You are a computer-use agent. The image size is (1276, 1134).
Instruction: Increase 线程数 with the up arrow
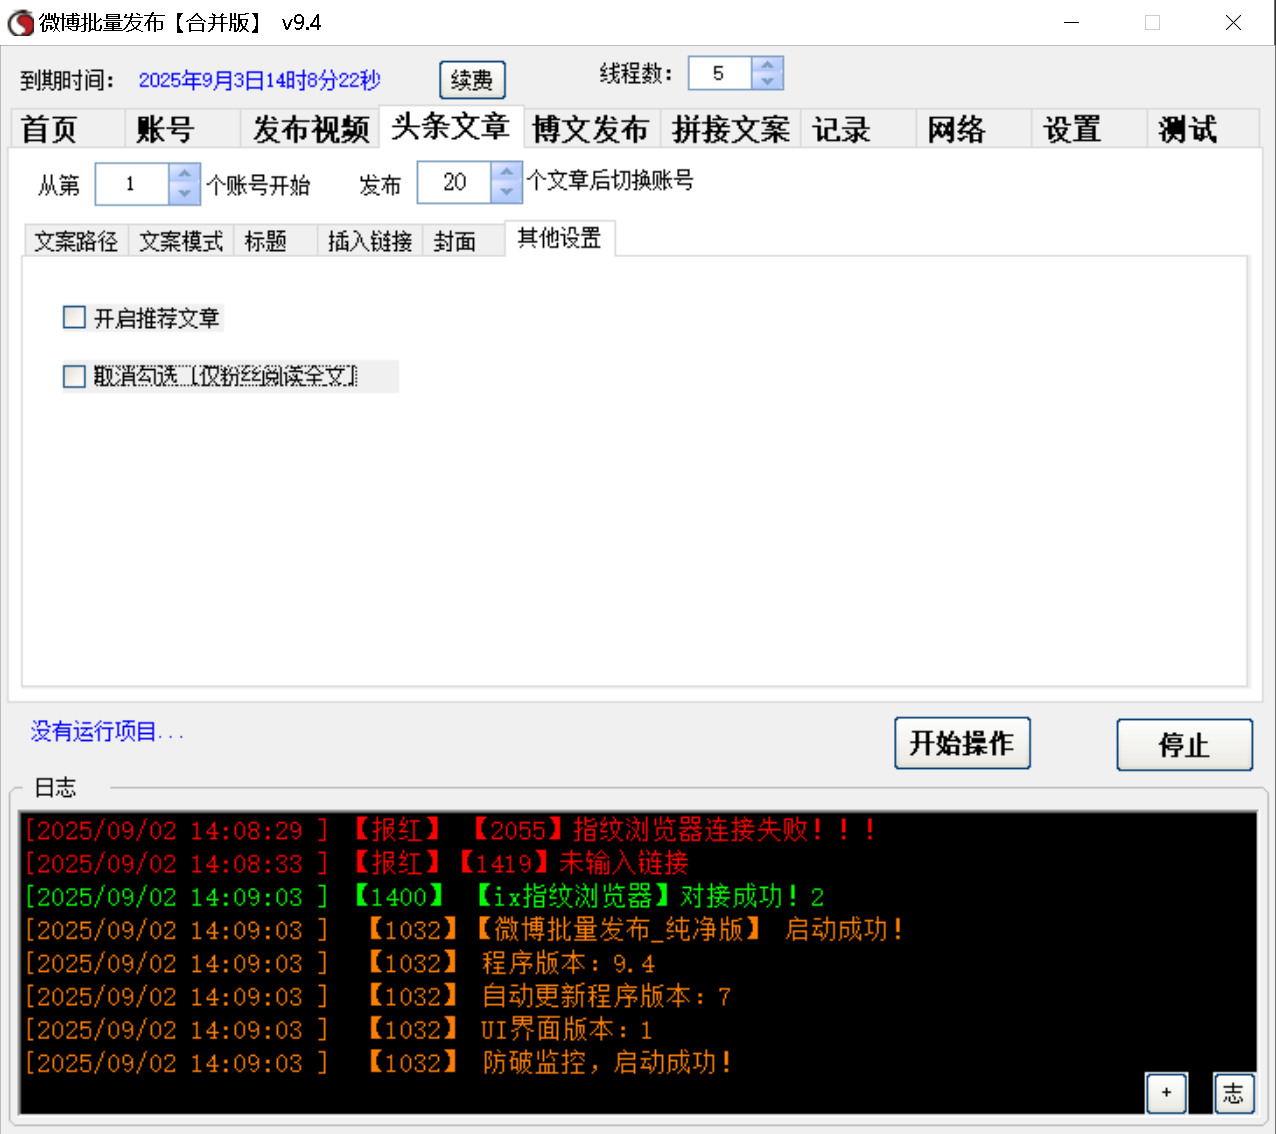[x=767, y=64]
